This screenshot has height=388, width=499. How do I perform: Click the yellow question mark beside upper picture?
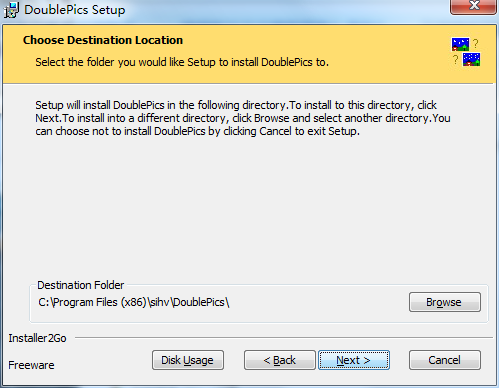476,43
